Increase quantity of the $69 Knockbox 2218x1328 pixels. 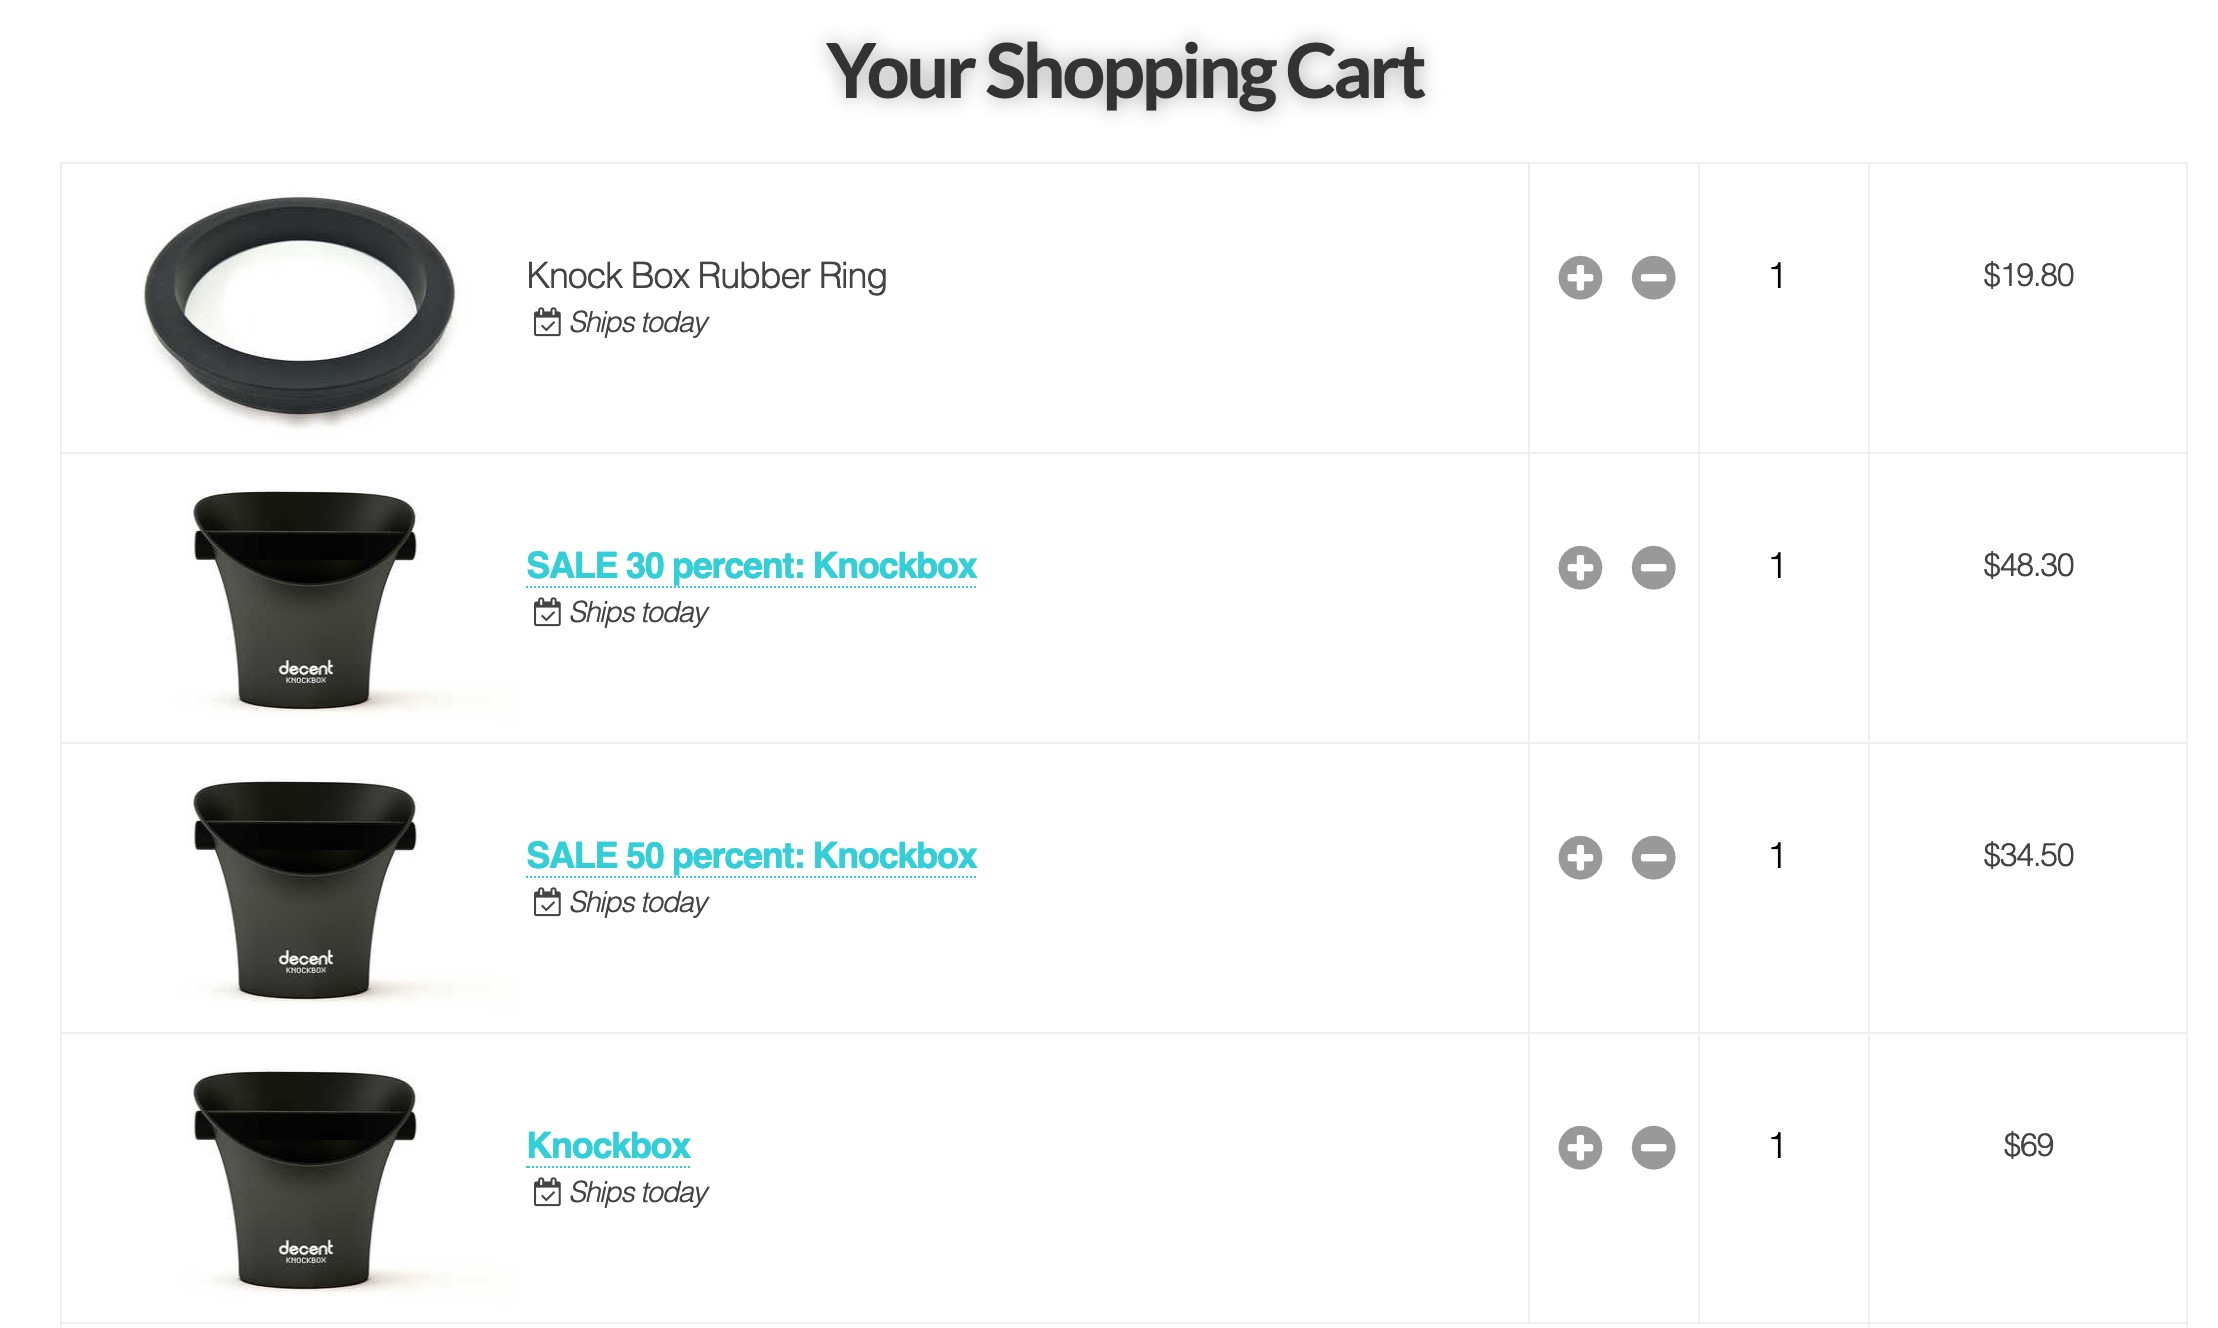[1580, 1147]
